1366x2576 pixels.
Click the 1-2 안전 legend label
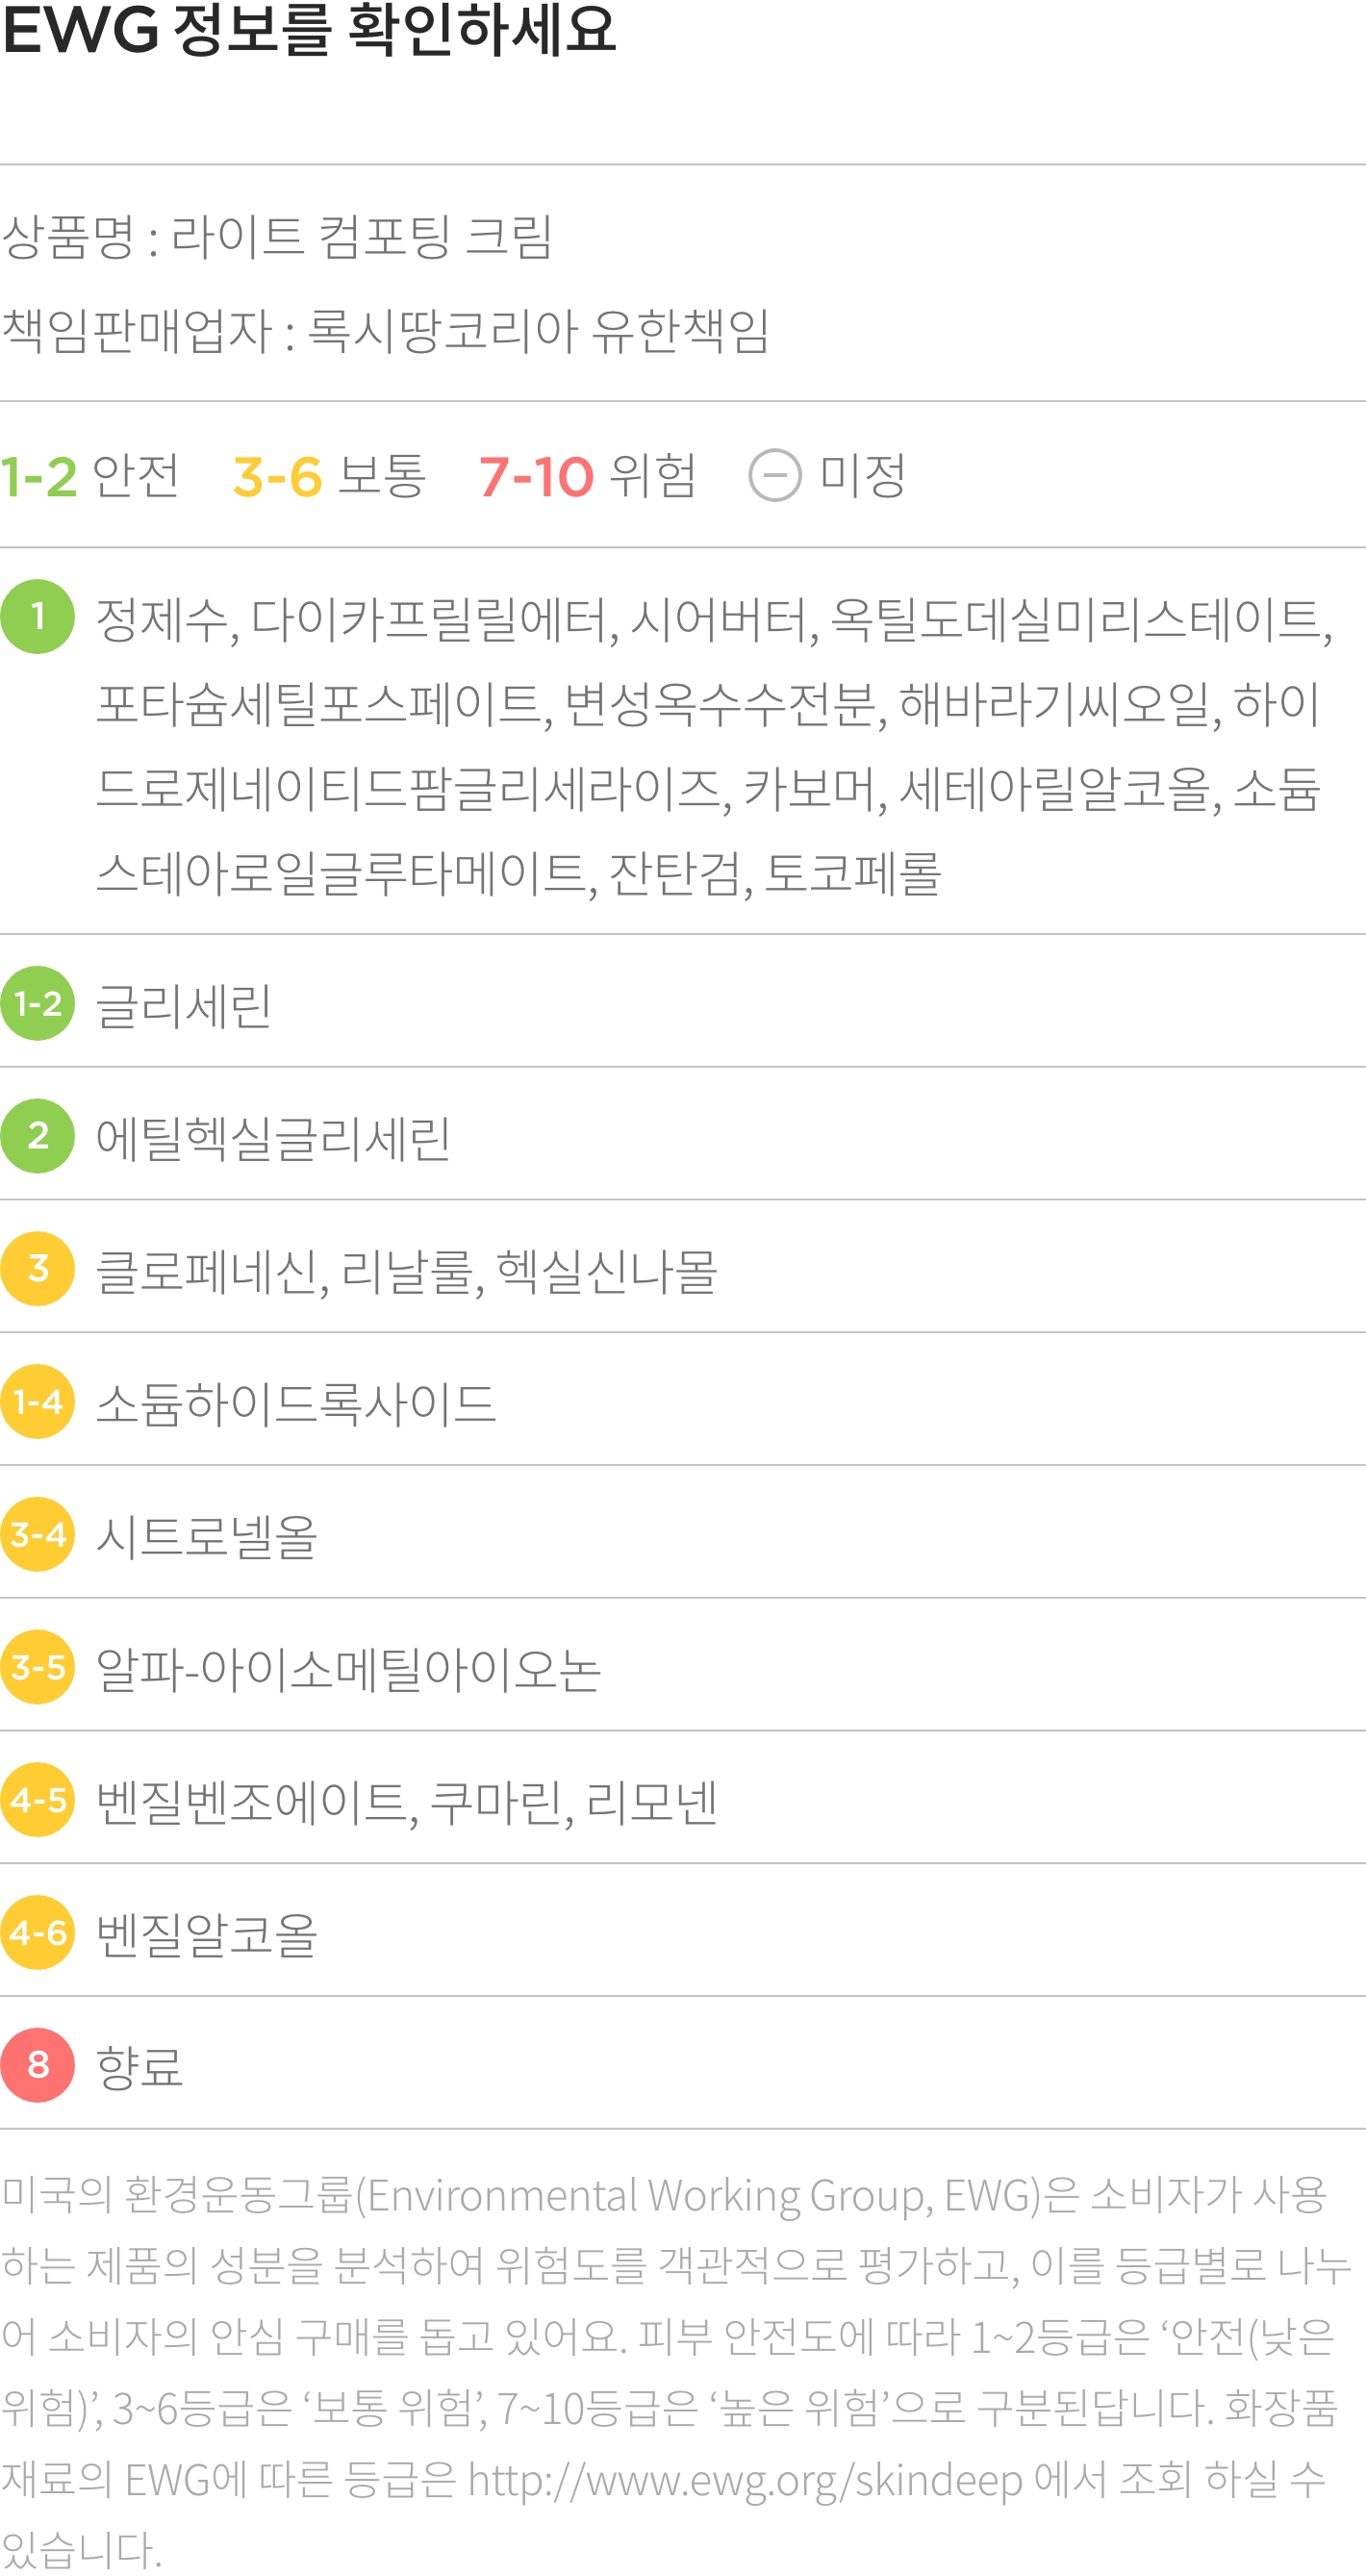pyautogui.click(x=90, y=476)
